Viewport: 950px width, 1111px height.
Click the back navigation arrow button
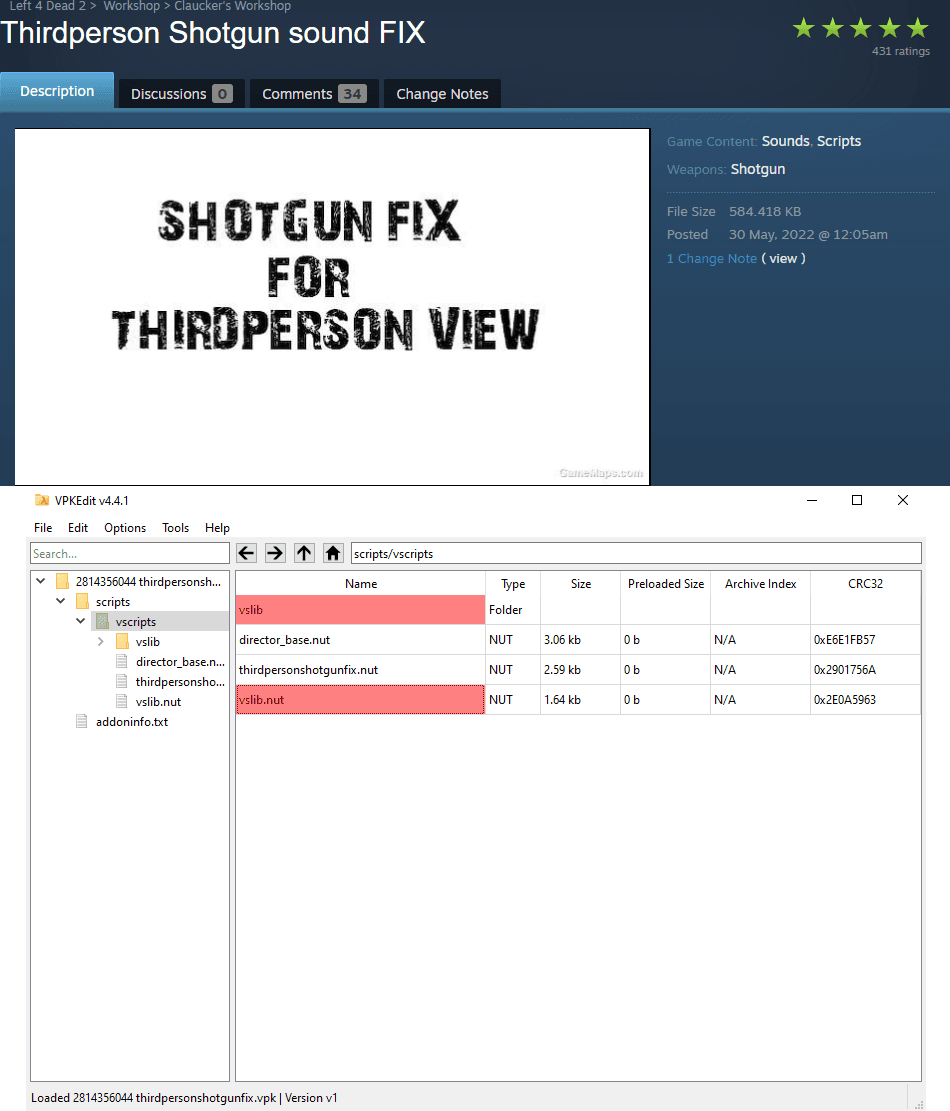(x=247, y=553)
